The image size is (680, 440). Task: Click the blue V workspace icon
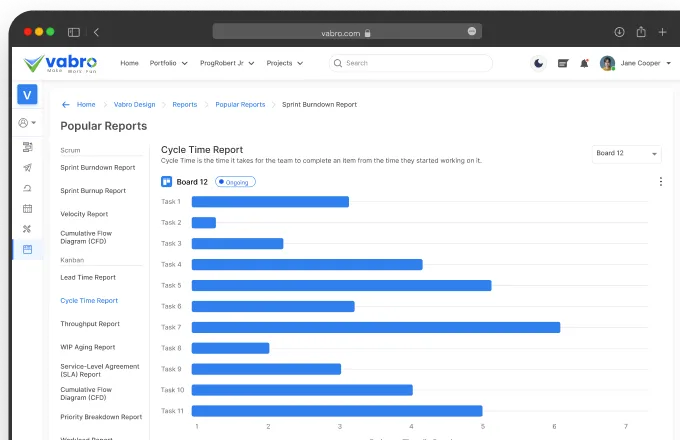[27, 95]
